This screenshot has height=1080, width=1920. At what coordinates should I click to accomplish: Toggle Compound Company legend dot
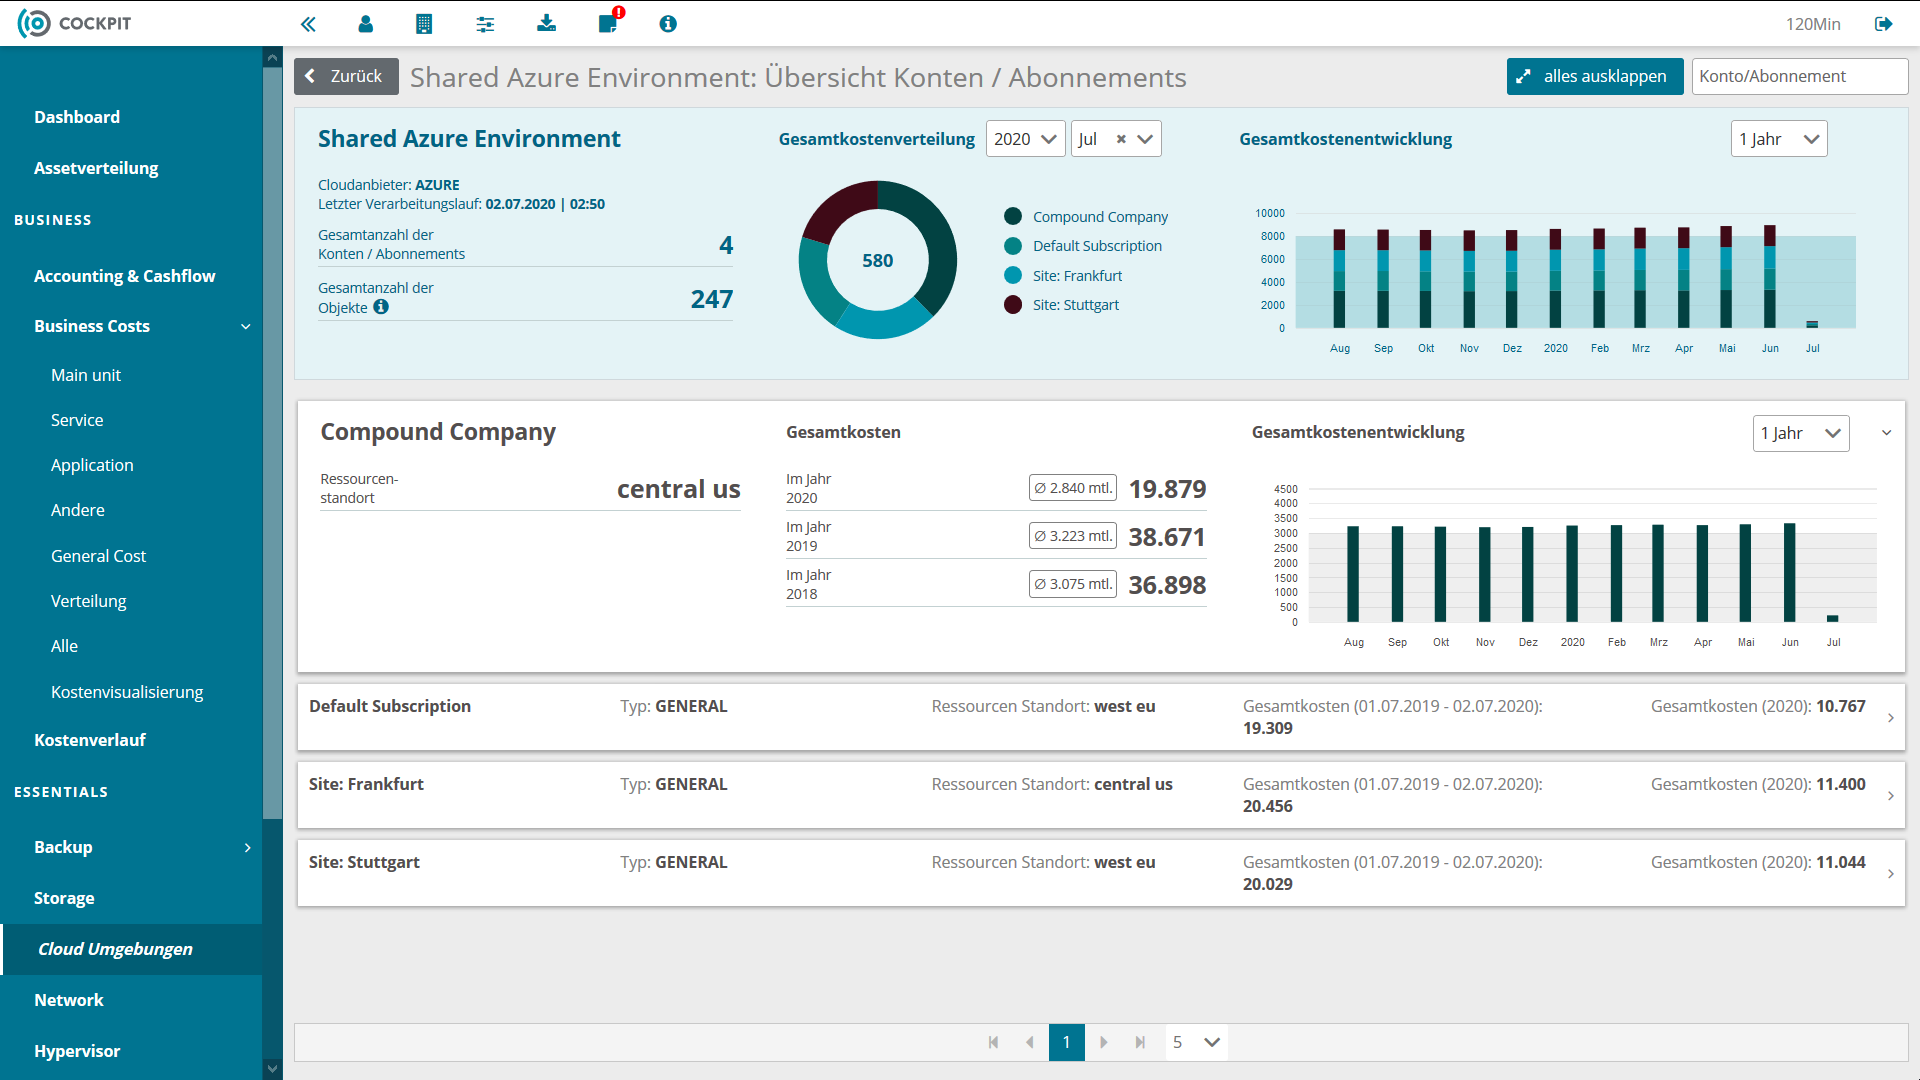pos(1013,216)
